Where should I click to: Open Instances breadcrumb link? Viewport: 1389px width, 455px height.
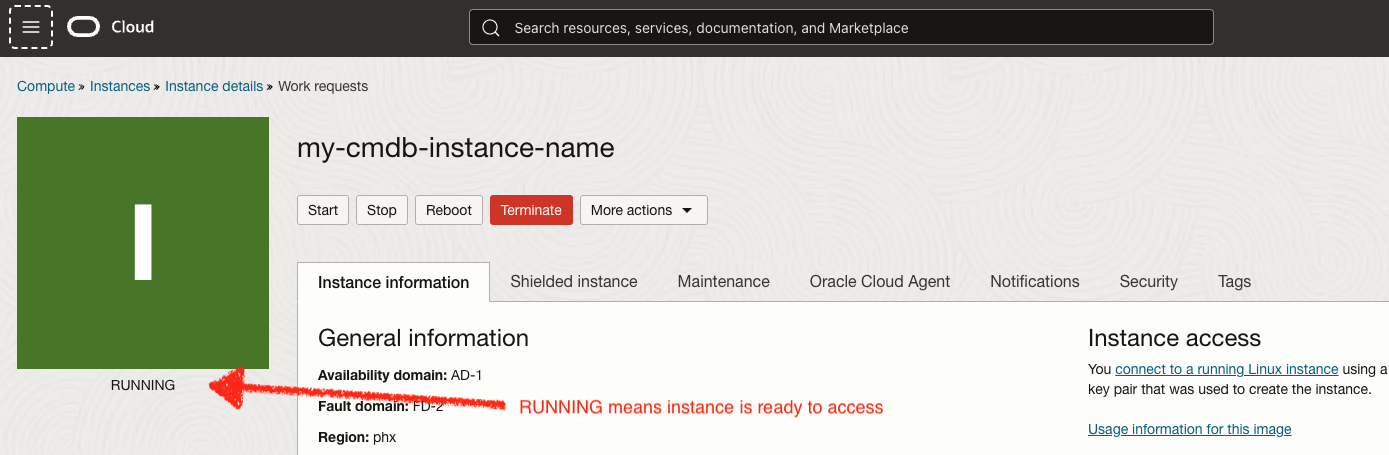pyautogui.click(x=120, y=86)
